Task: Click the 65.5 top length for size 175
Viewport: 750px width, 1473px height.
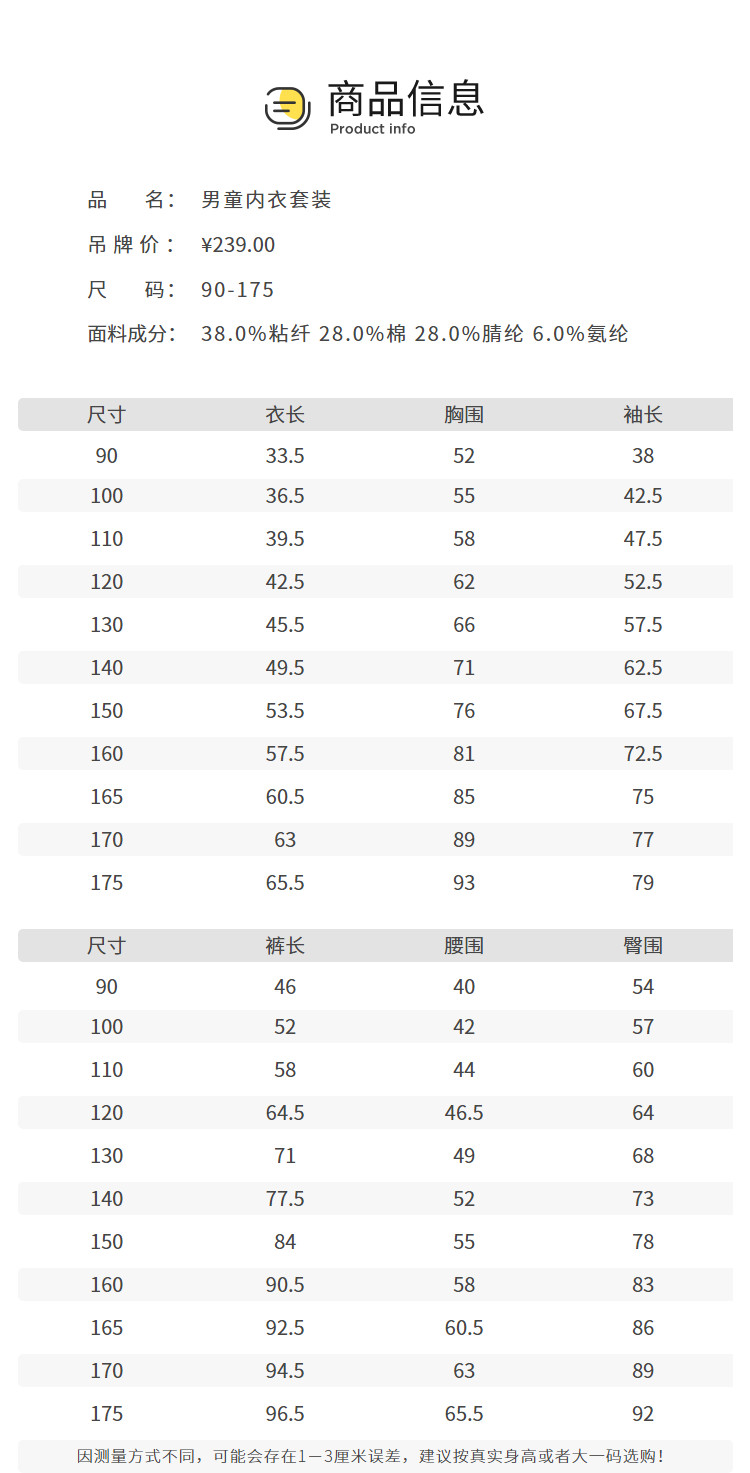Action: tap(285, 883)
